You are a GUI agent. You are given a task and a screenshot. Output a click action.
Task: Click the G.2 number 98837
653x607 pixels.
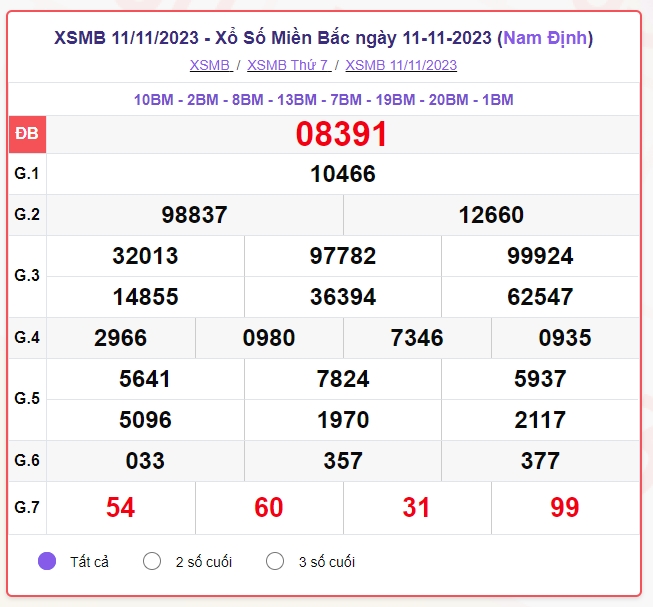194,215
